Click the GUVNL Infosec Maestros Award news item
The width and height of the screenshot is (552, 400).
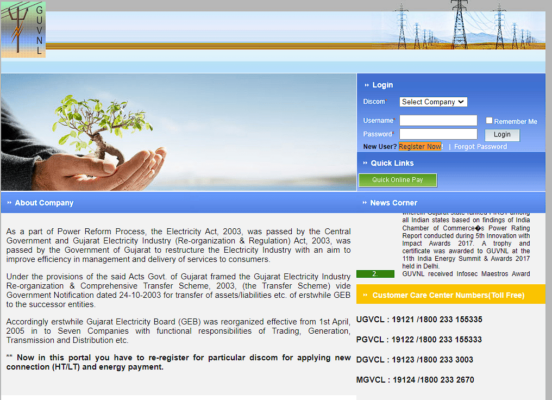pos(466,274)
